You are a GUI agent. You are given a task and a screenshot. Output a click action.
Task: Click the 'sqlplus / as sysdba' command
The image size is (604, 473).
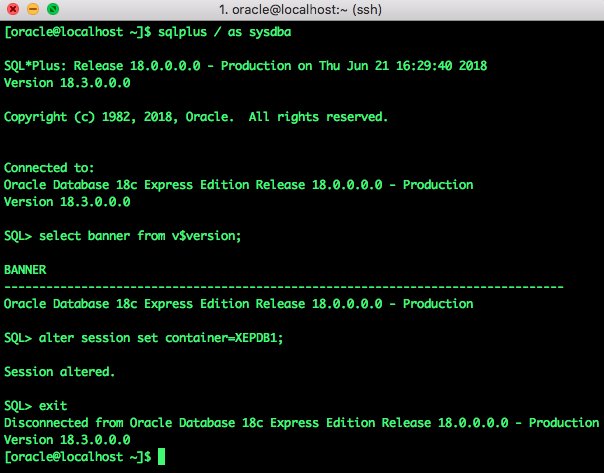225,32
